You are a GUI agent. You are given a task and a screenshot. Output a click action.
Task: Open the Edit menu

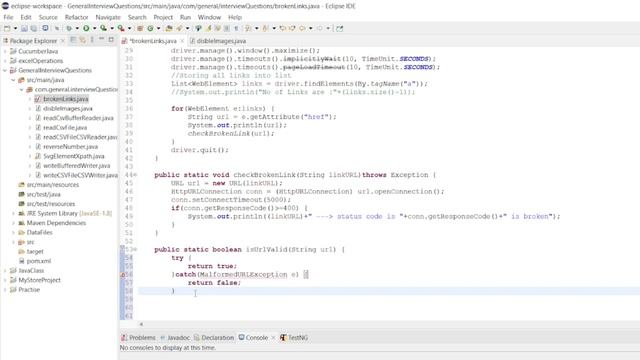26,17
